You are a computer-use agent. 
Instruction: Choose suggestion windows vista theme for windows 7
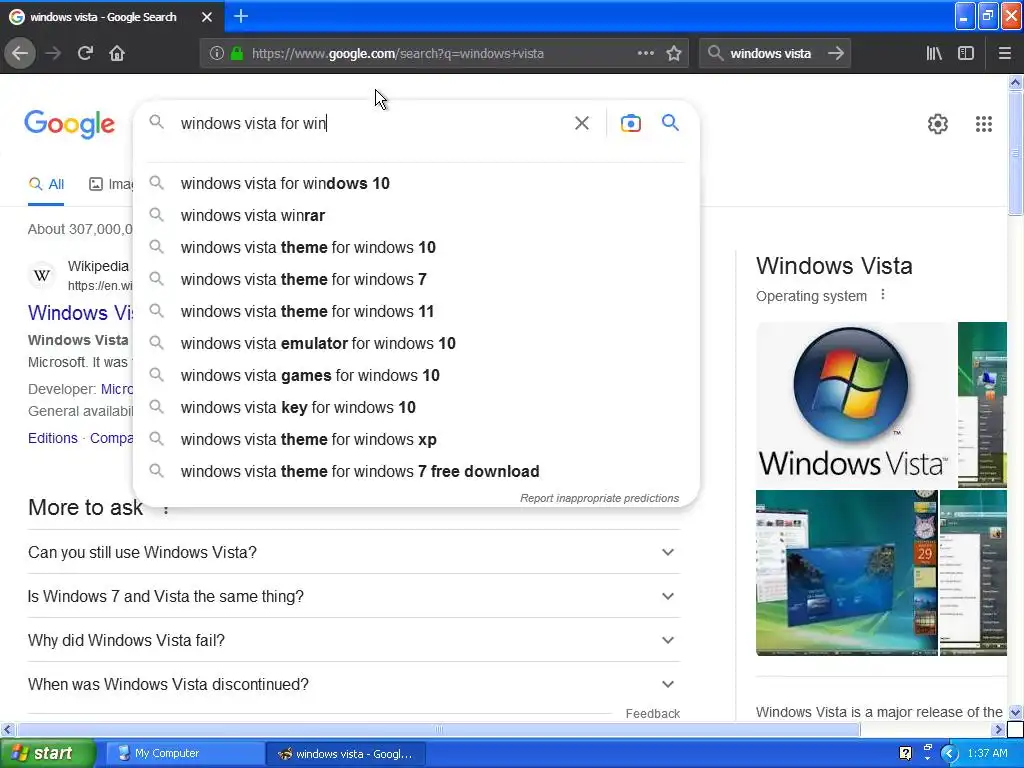[x=416, y=280]
